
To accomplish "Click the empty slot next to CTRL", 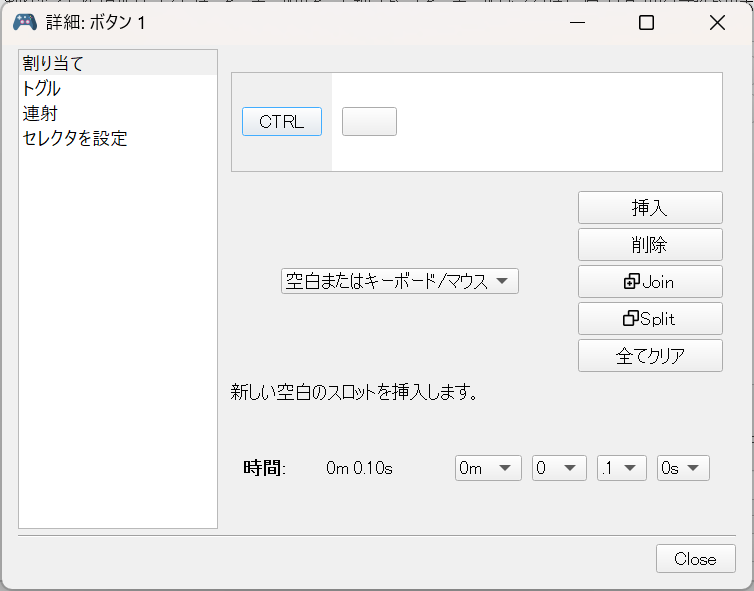I will point(369,121).
